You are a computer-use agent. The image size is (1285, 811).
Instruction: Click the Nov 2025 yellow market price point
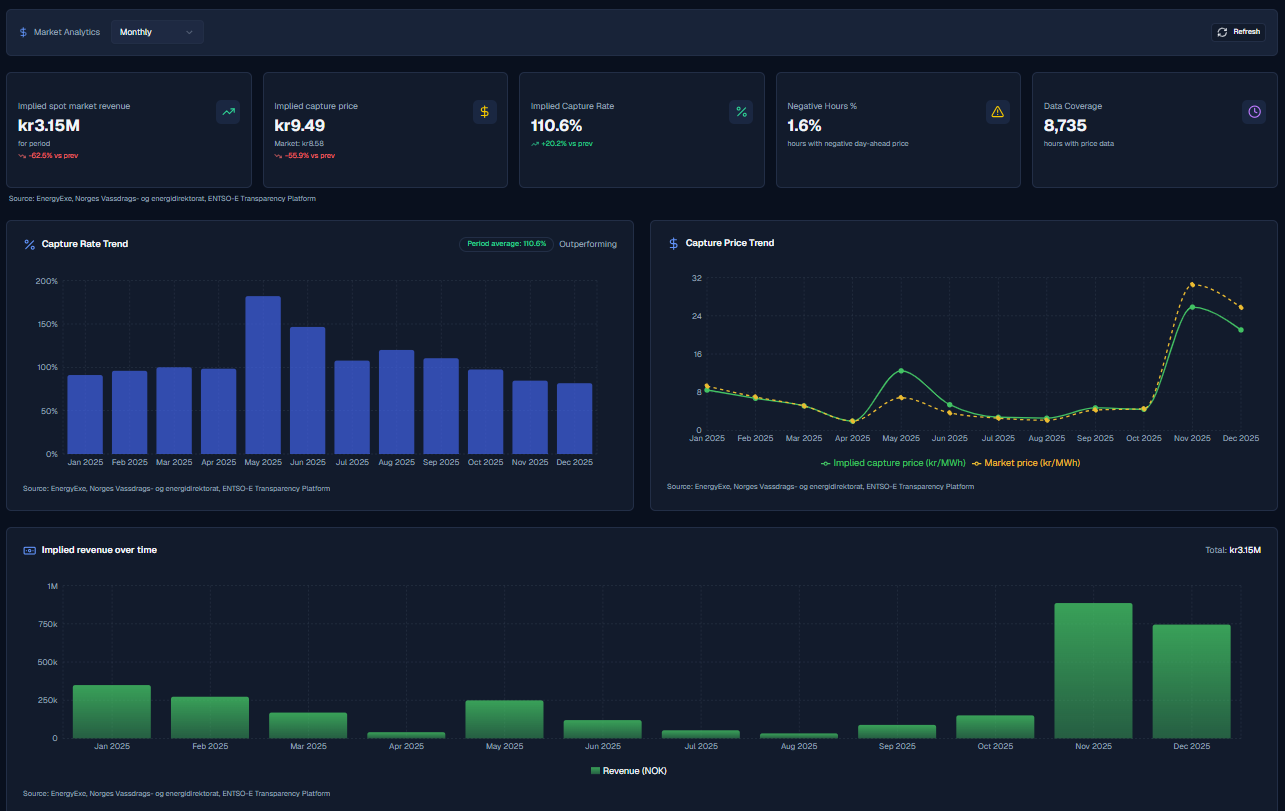click(x=1192, y=285)
